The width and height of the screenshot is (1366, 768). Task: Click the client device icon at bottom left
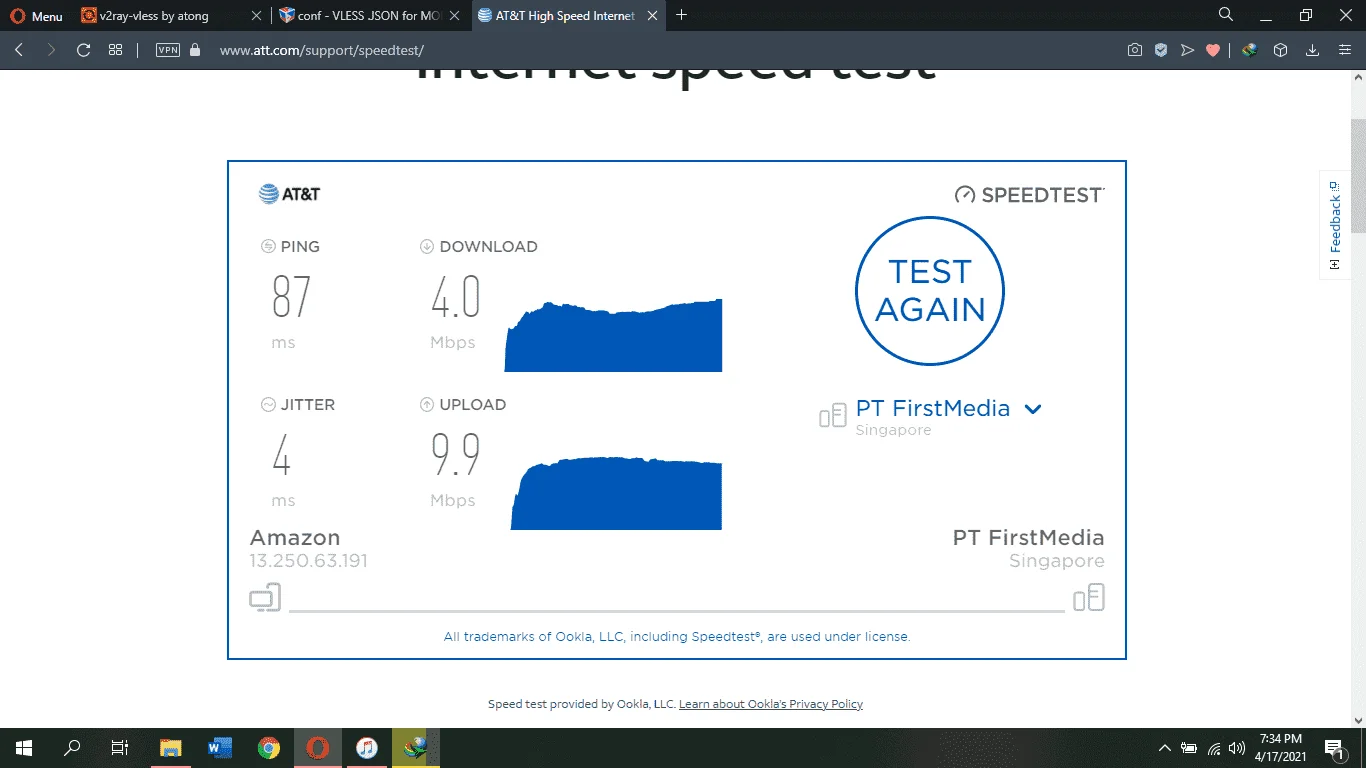[265, 598]
